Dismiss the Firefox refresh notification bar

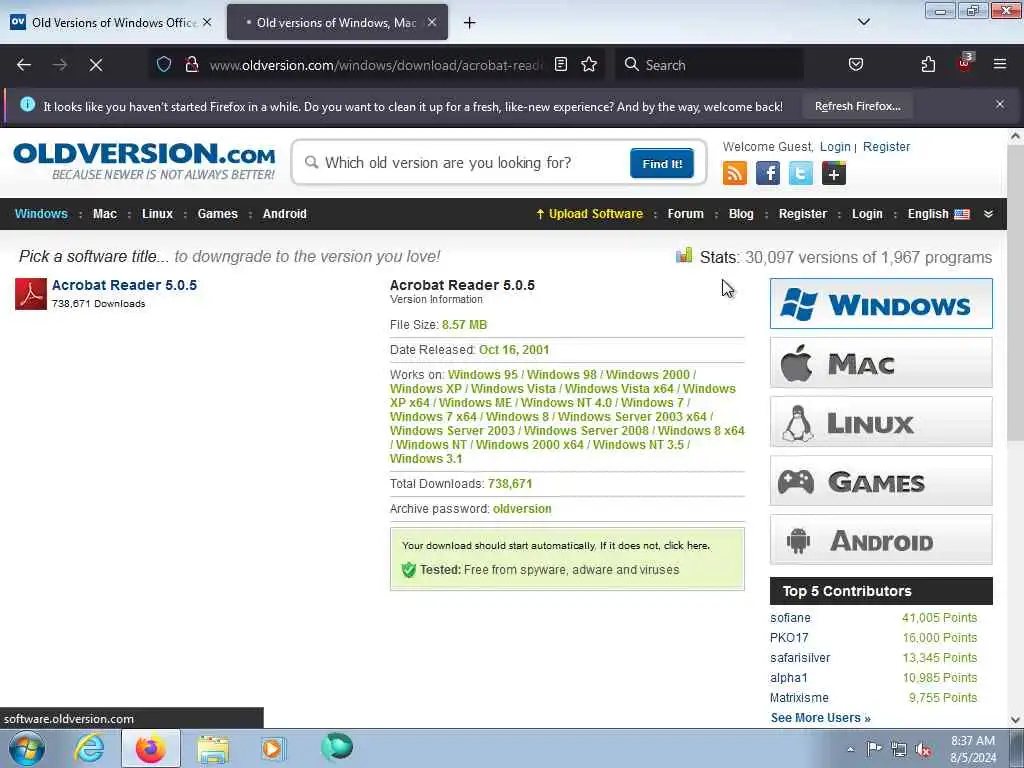coord(1000,104)
